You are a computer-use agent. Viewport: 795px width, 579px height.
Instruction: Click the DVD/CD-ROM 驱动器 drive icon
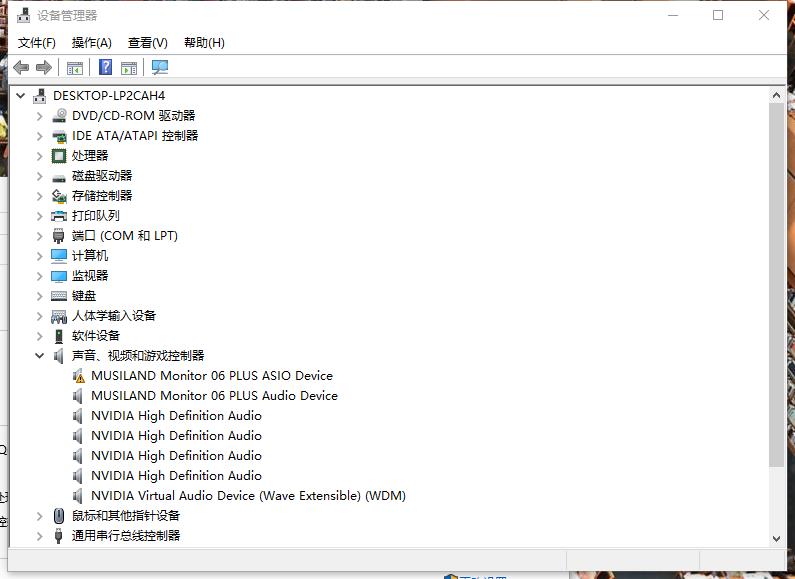tap(60, 116)
